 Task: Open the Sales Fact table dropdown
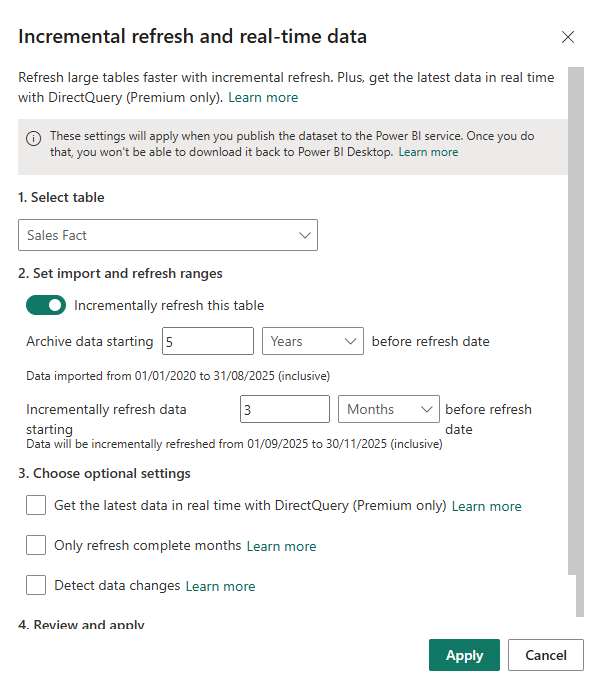click(x=168, y=235)
